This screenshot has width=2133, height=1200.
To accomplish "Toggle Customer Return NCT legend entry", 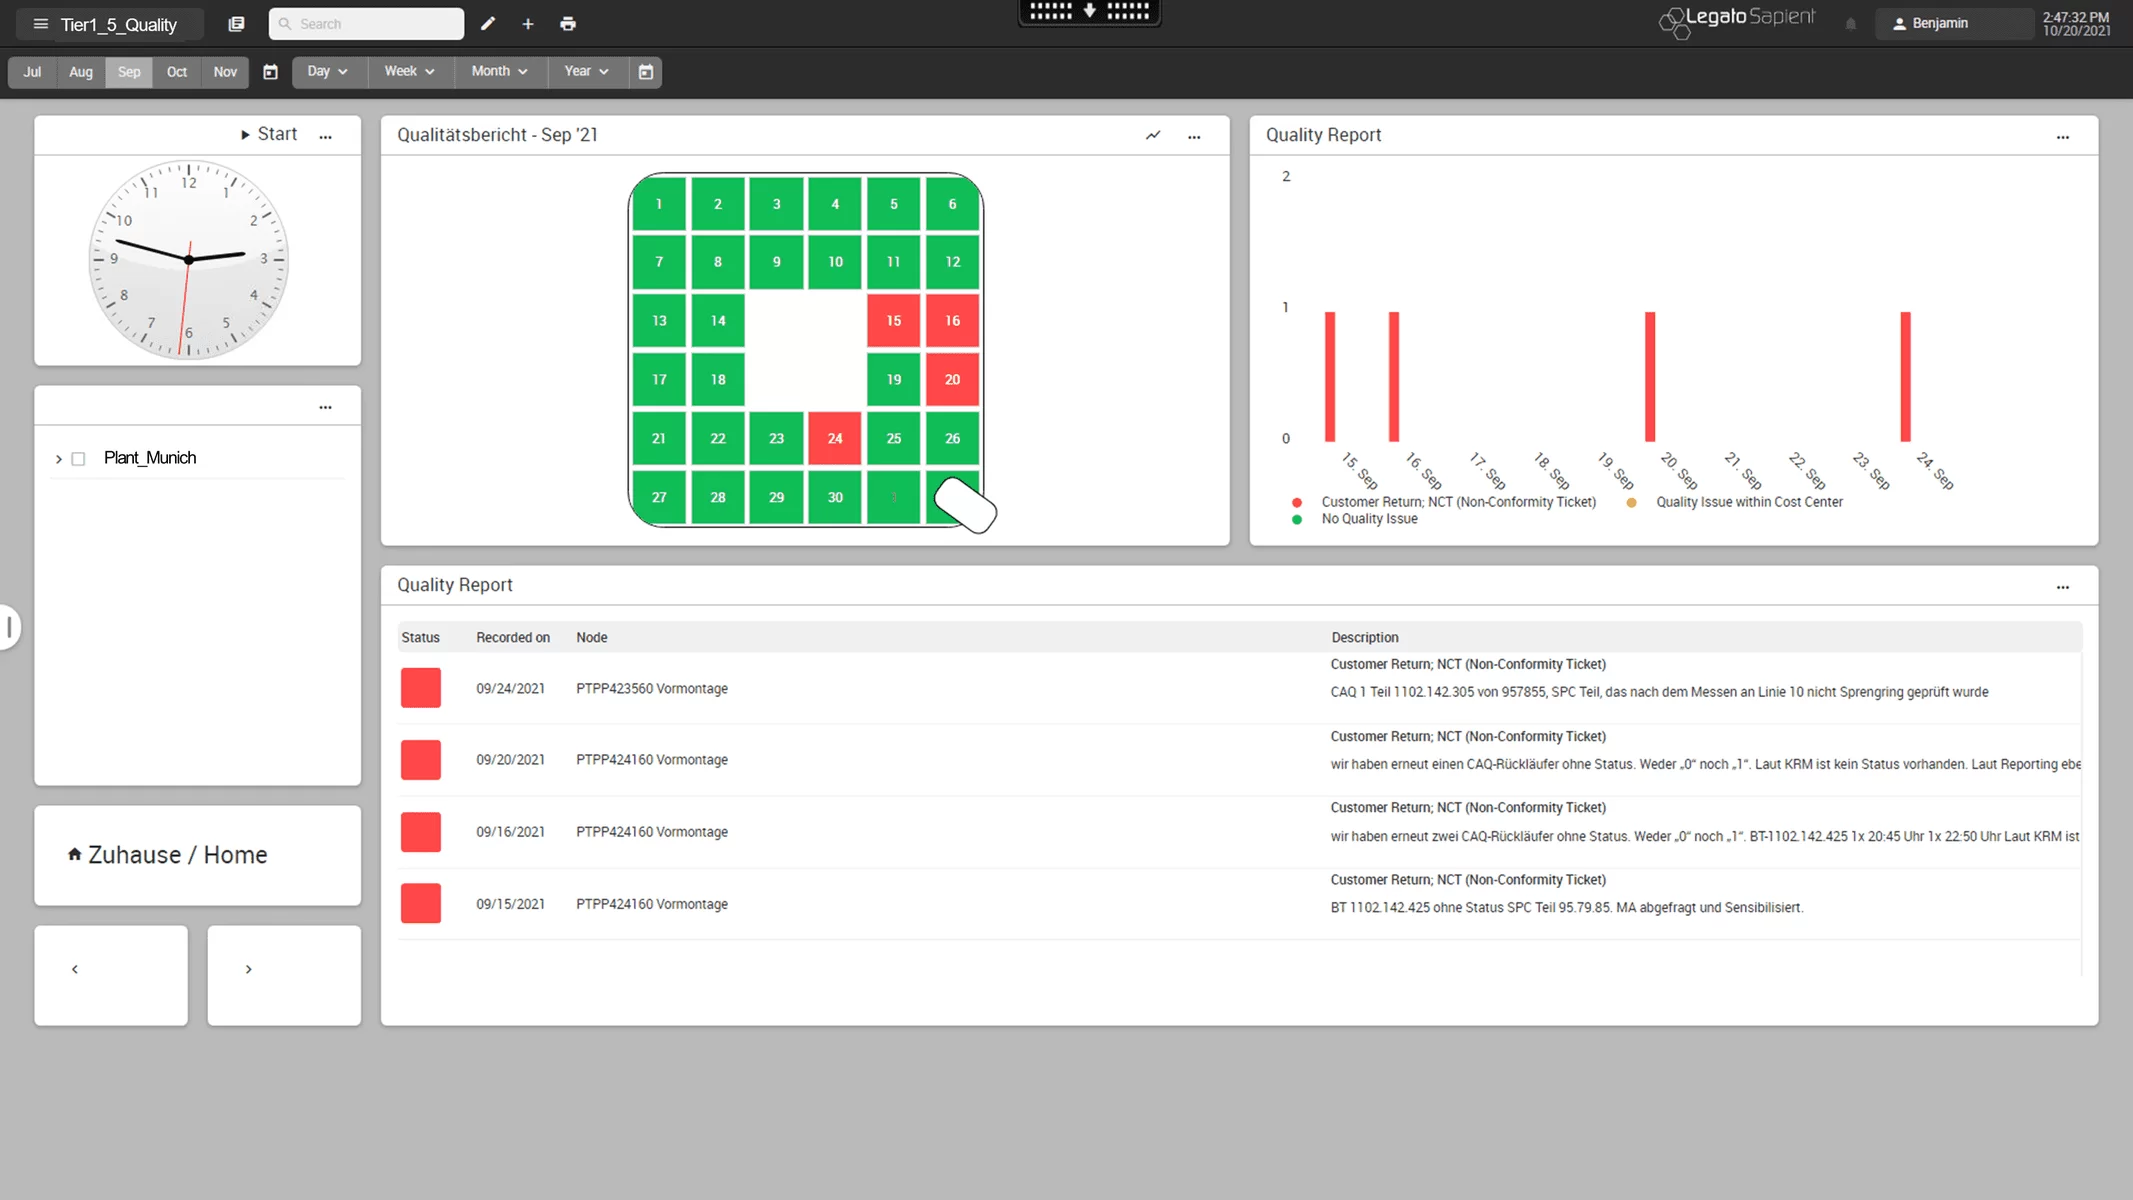I will coord(1444,502).
